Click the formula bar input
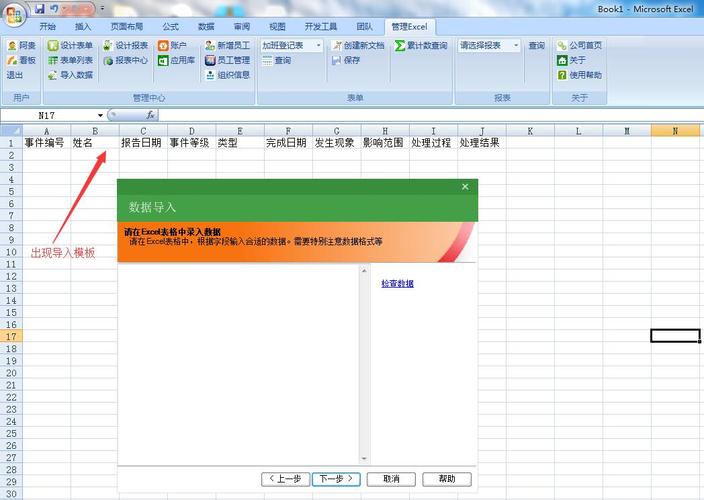 click(x=430, y=115)
